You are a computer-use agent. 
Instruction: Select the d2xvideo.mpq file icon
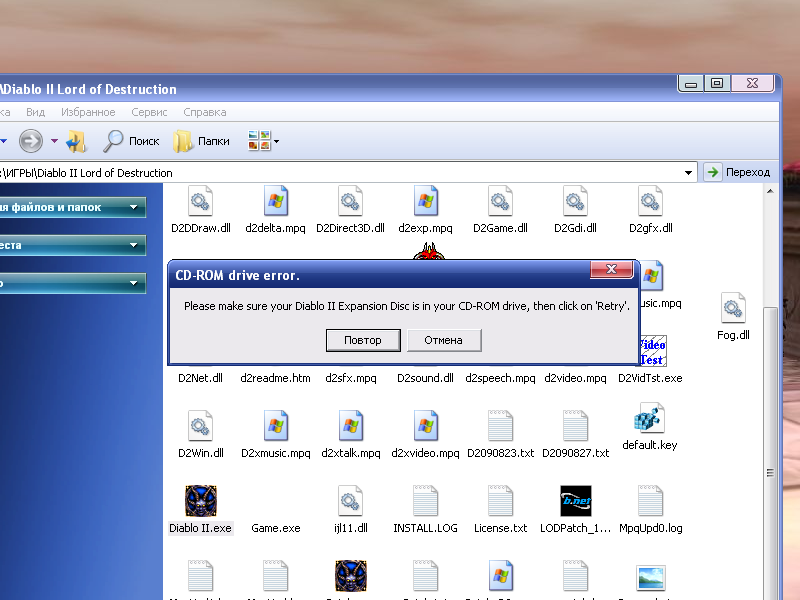tap(426, 426)
